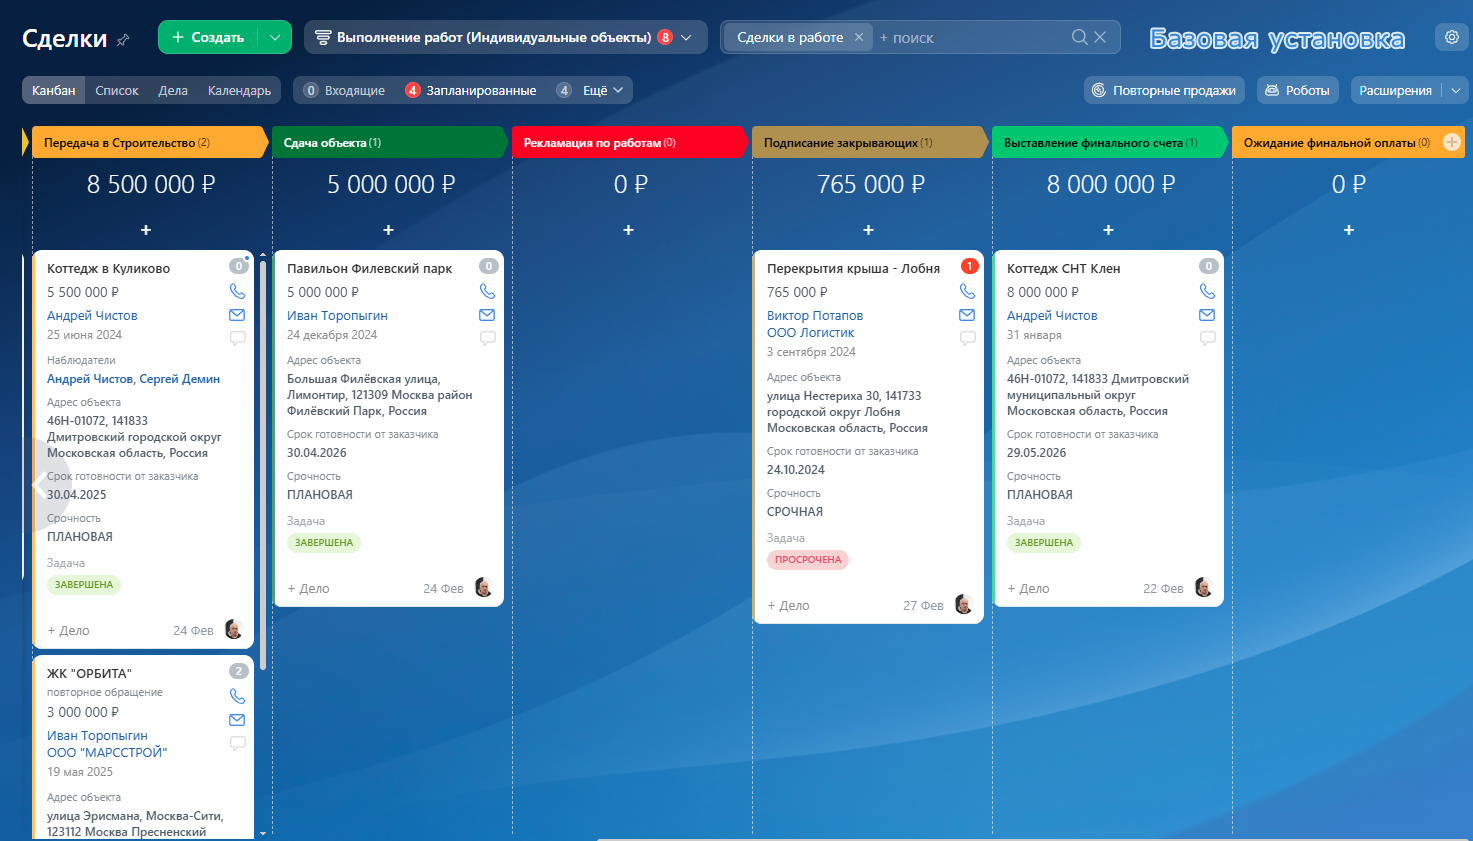The image size is (1473, 841).
Task: Open the Расширения button
Action: click(x=1396, y=90)
